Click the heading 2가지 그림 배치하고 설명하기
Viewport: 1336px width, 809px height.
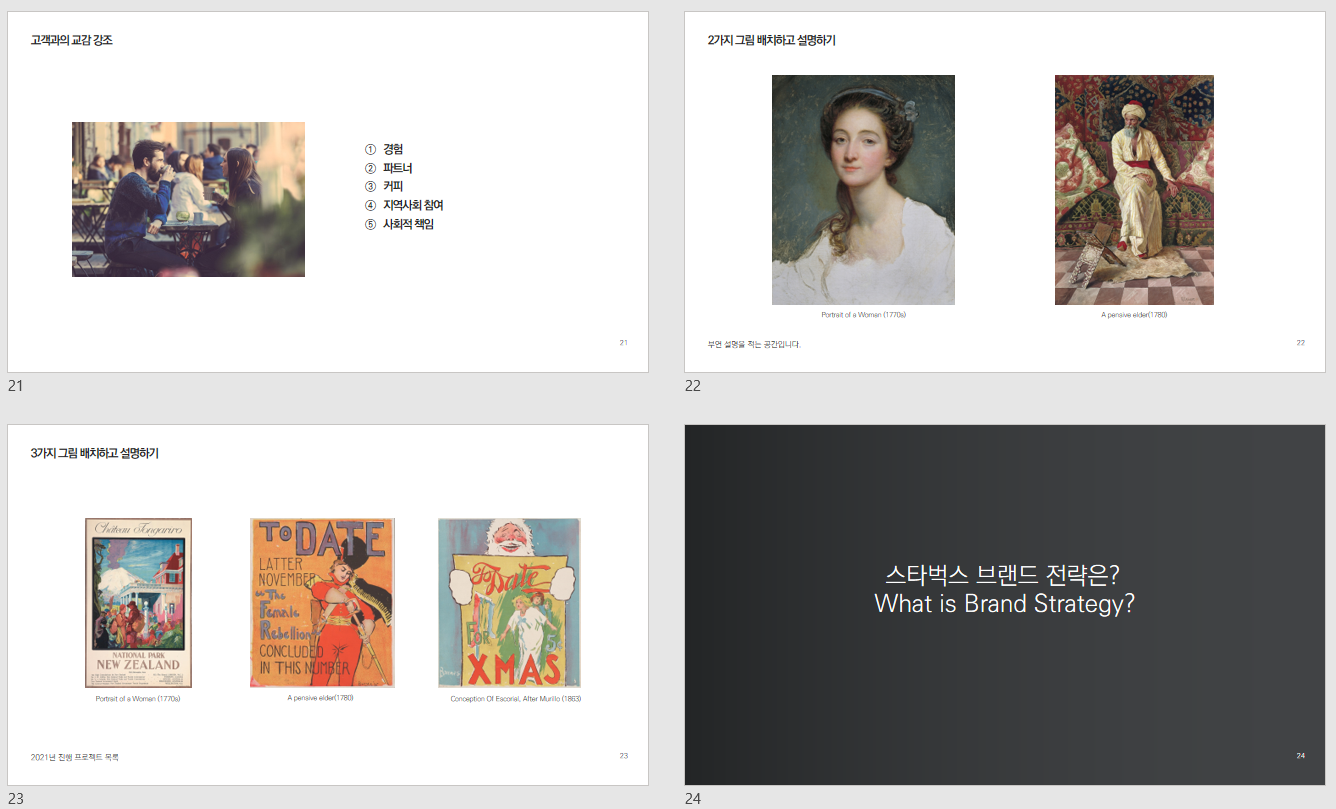pyautogui.click(x=771, y=41)
